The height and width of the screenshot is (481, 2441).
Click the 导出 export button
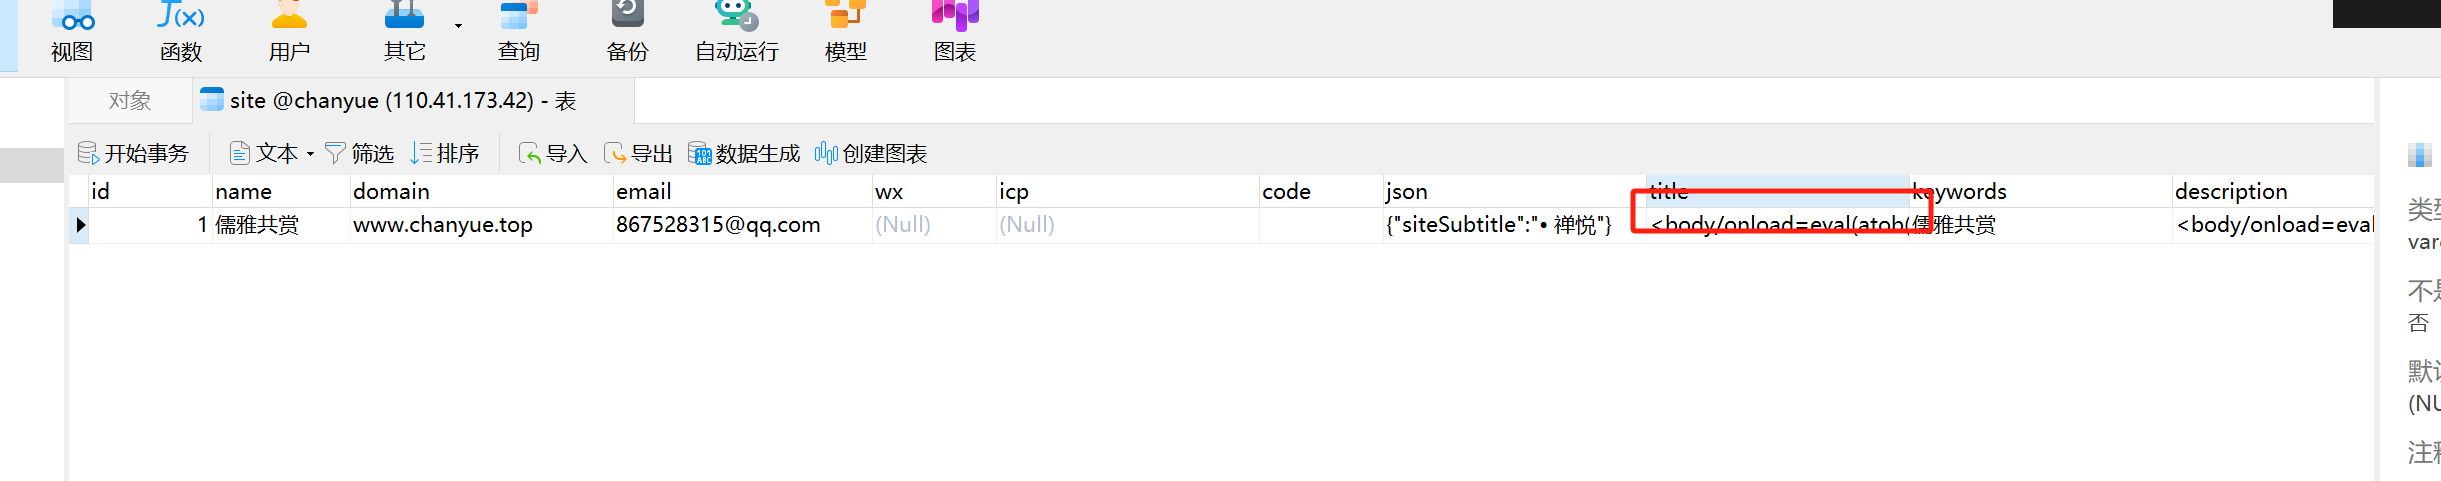(639, 154)
